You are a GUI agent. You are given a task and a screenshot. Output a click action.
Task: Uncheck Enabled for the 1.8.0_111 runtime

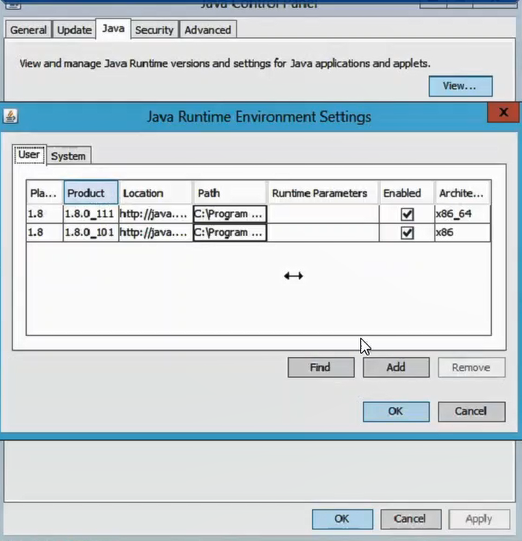pyautogui.click(x=407, y=214)
